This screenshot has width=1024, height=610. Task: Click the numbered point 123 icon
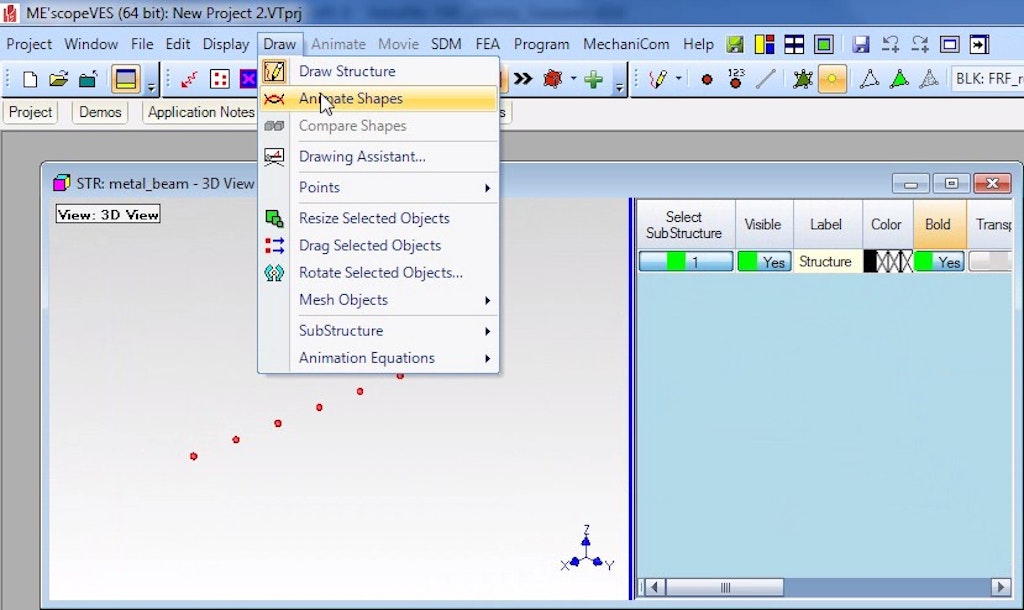[x=736, y=79]
